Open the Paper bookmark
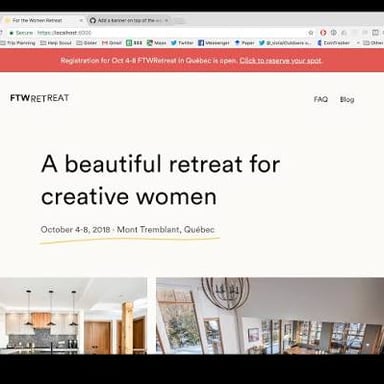 coord(244,43)
